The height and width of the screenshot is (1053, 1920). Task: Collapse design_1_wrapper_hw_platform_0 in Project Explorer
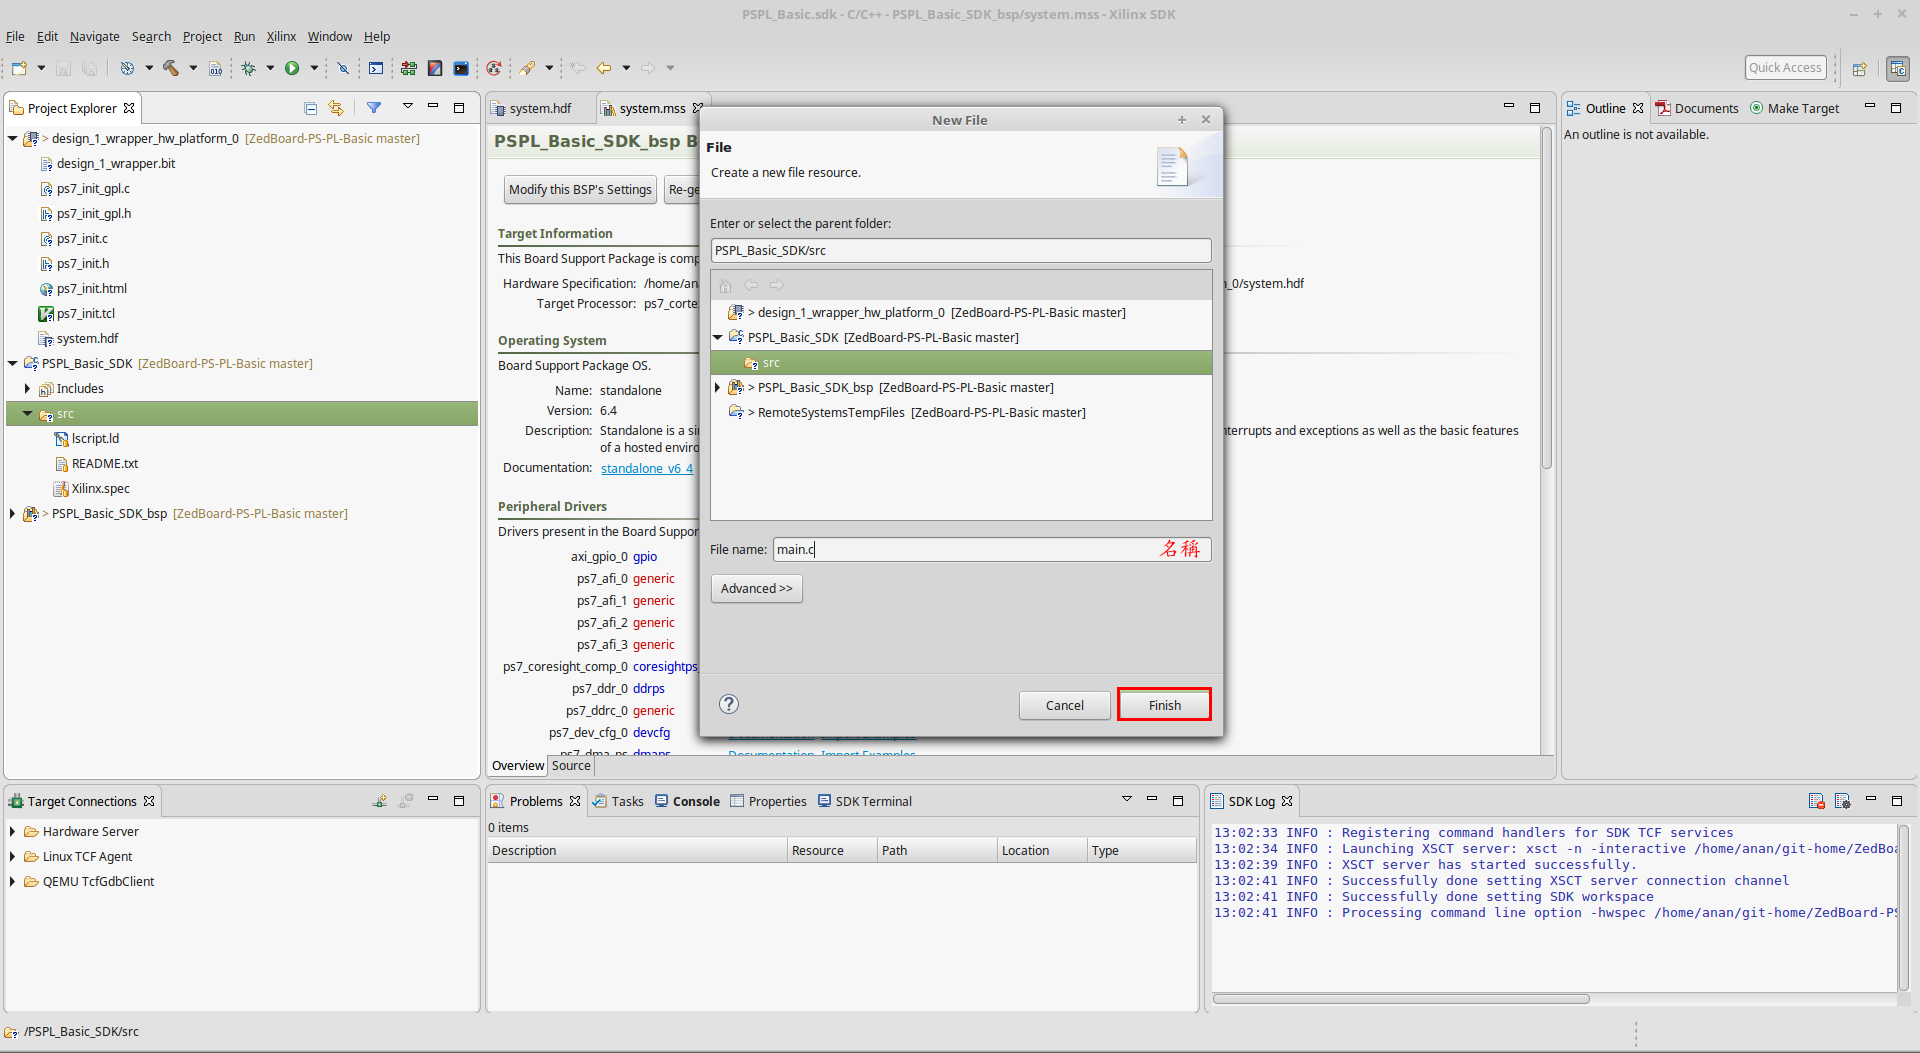[13, 139]
